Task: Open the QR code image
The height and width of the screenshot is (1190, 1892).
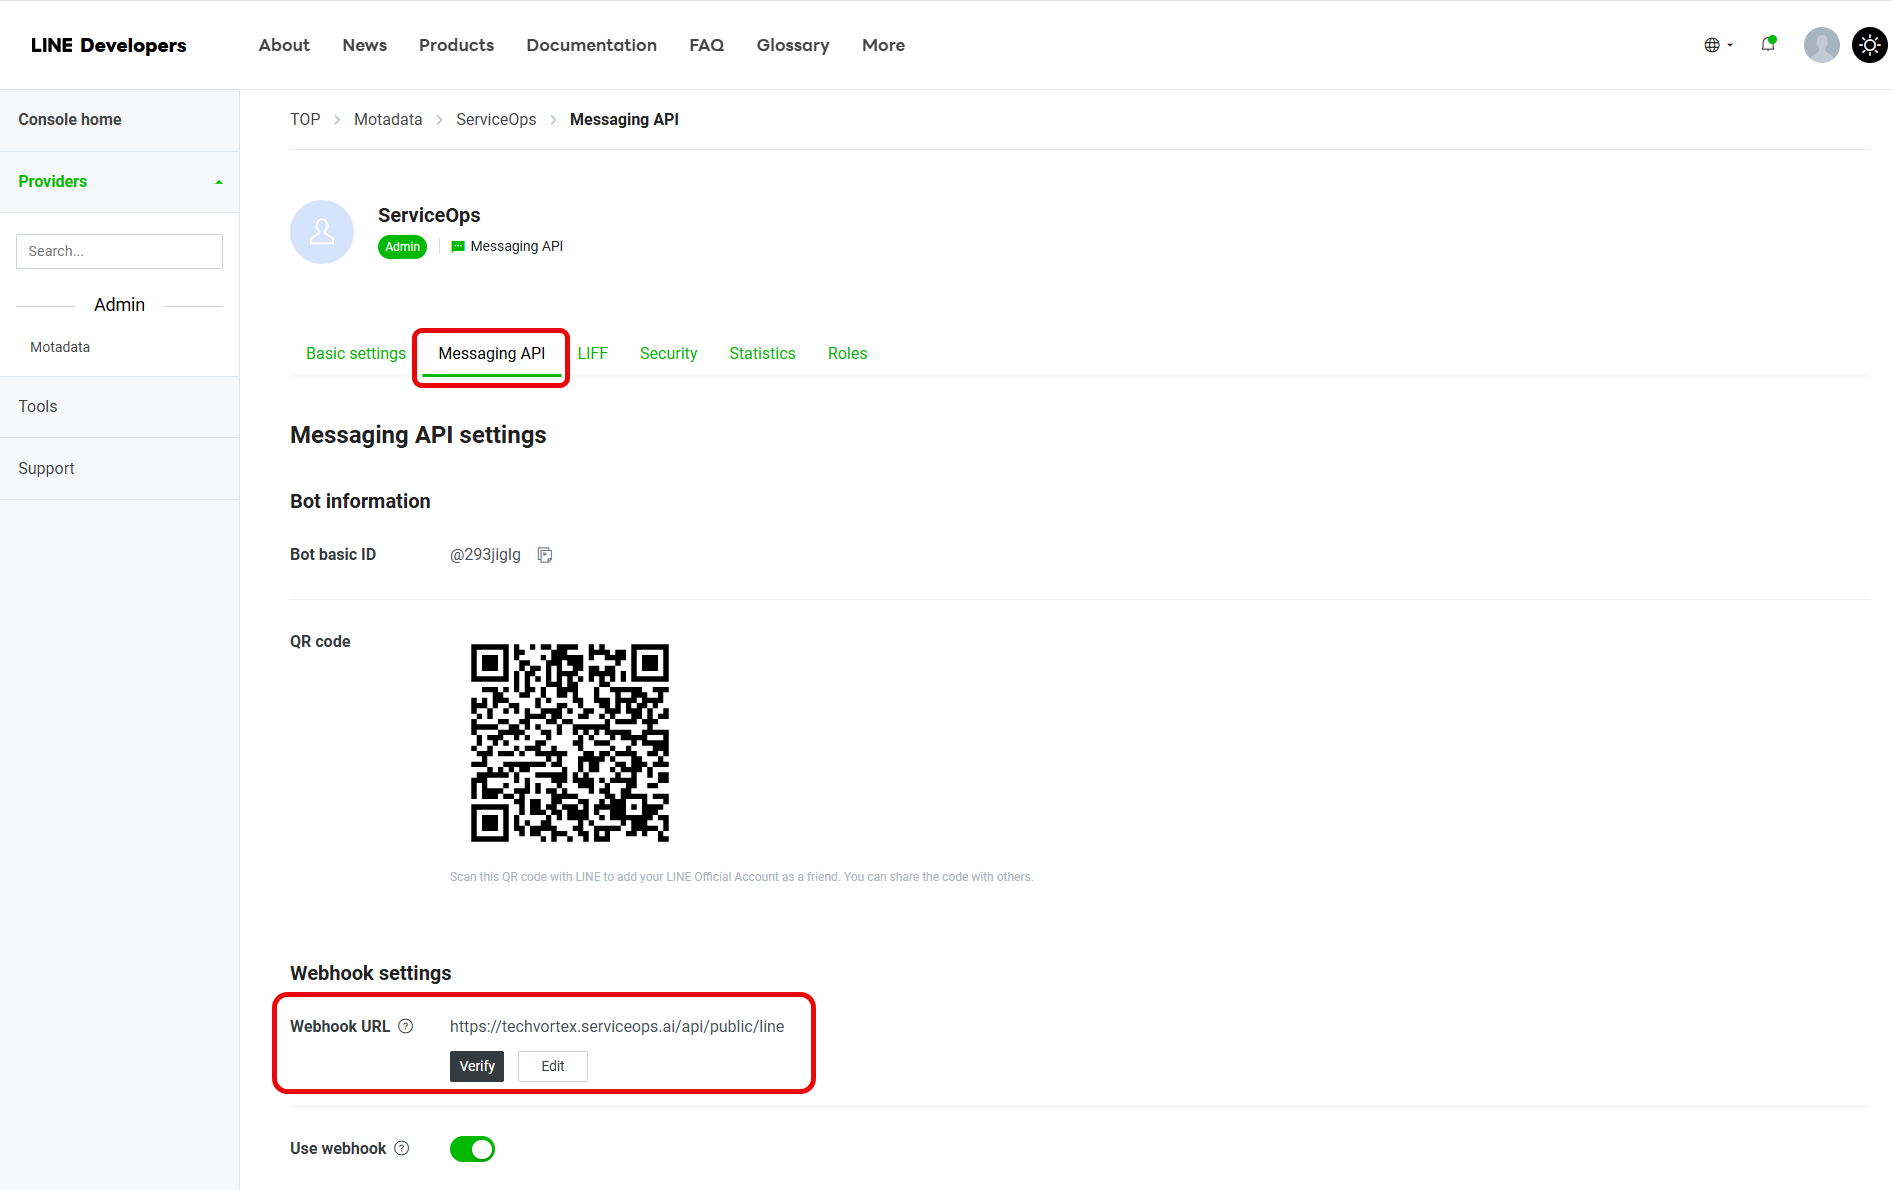Action: click(570, 743)
